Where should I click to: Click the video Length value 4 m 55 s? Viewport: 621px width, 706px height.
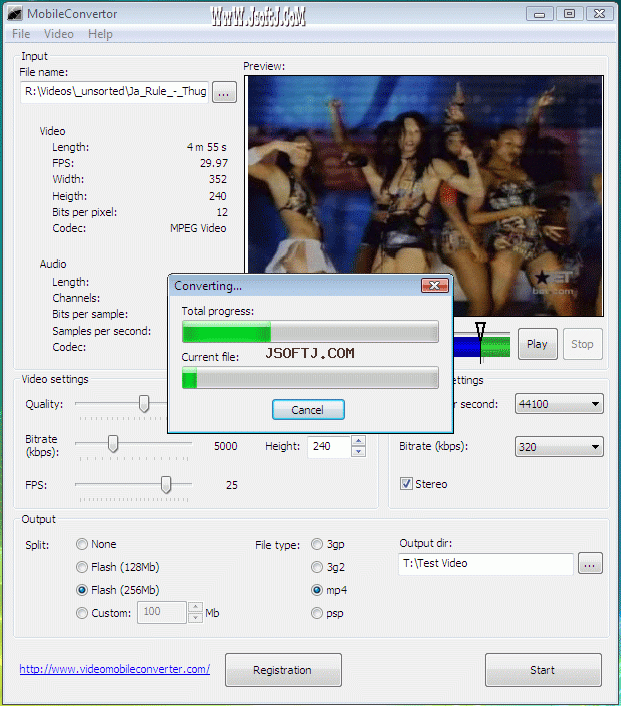(207, 147)
